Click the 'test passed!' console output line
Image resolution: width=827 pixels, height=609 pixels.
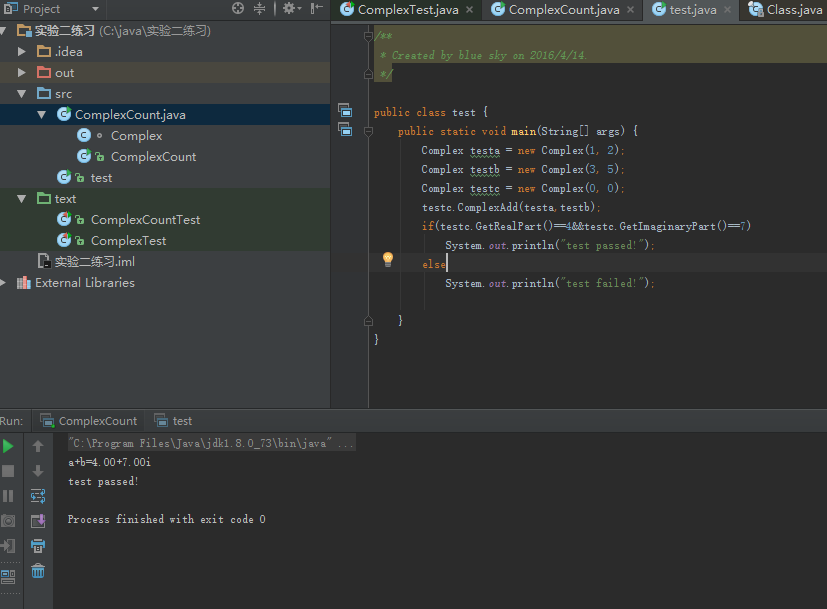[x=103, y=481]
